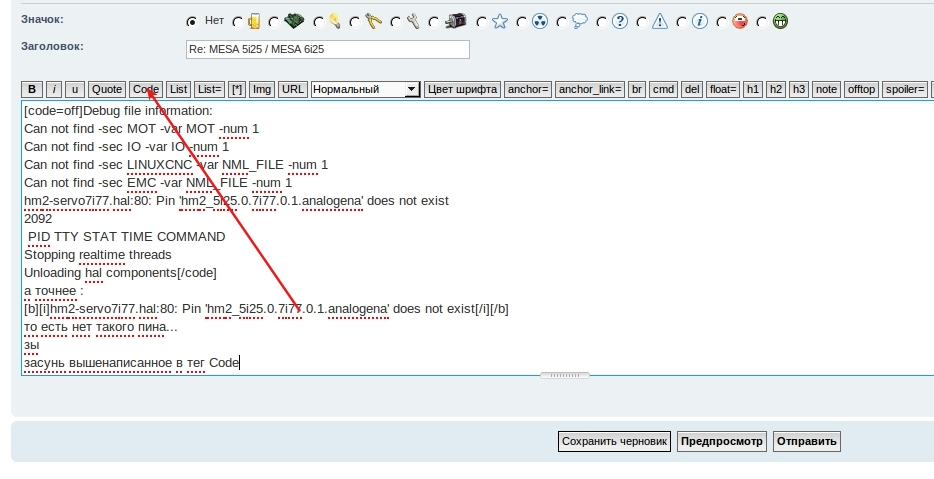Click the 'note' BBCode button
Viewport: 934px width, 479px height.
click(x=826, y=89)
